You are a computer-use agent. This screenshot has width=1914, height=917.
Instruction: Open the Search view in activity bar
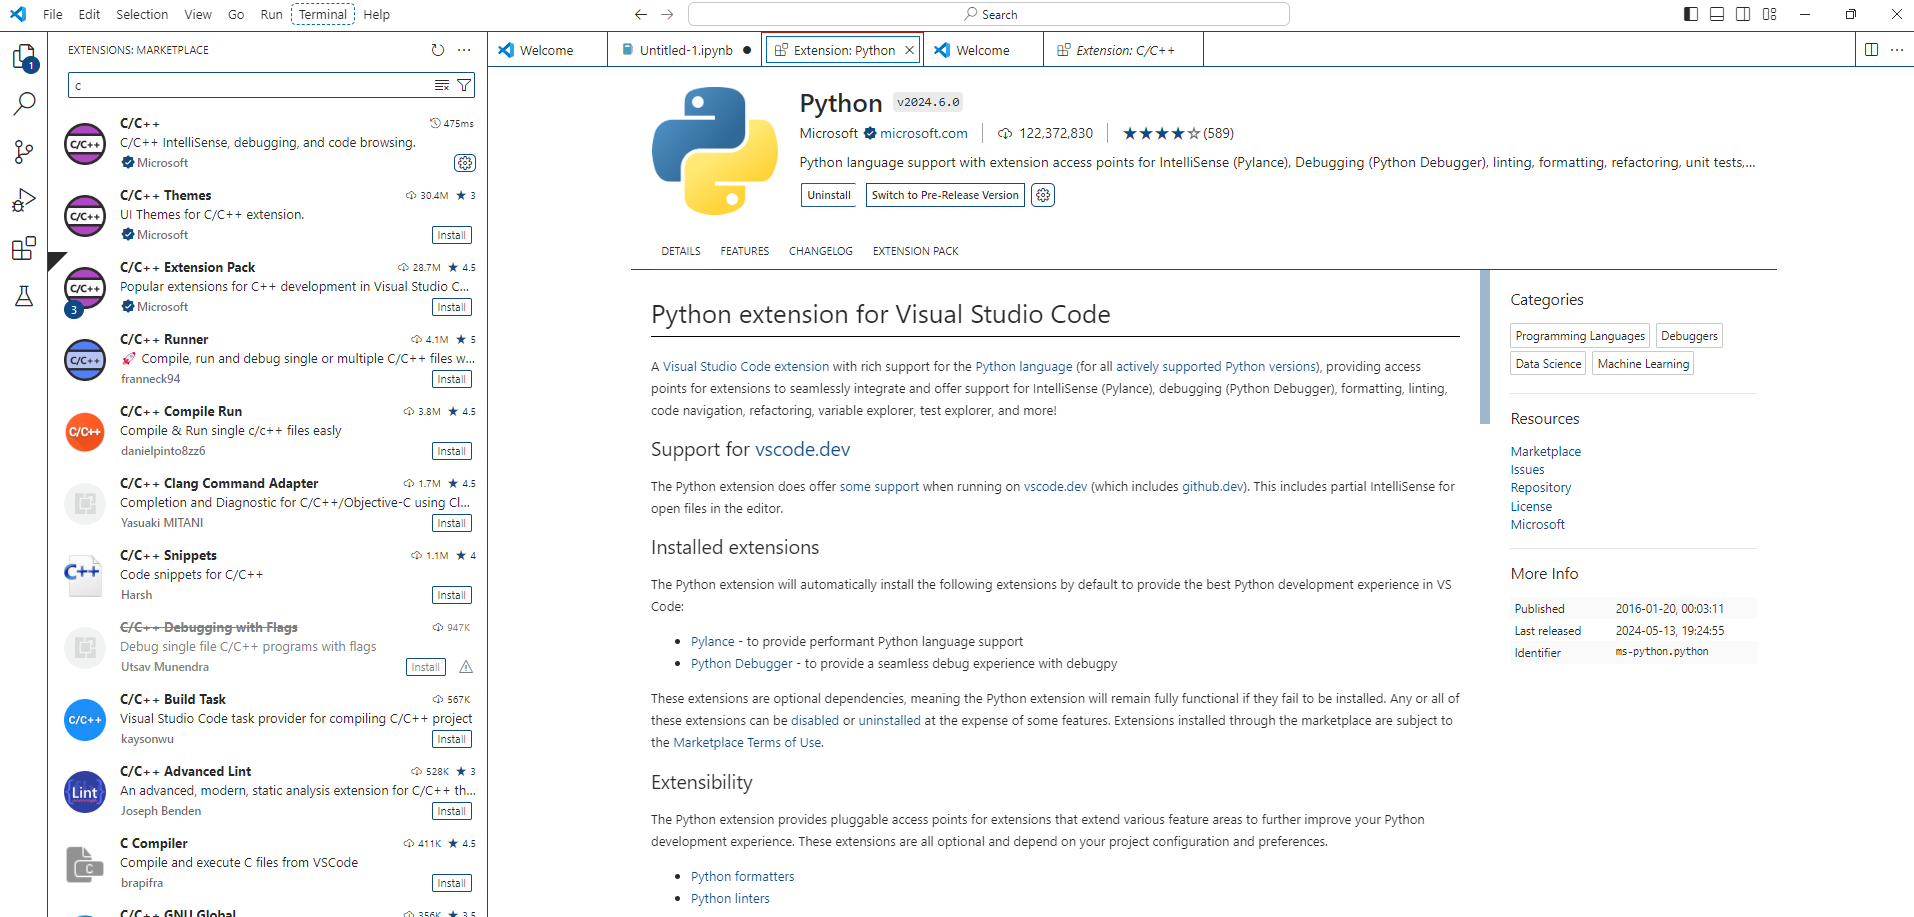24,104
